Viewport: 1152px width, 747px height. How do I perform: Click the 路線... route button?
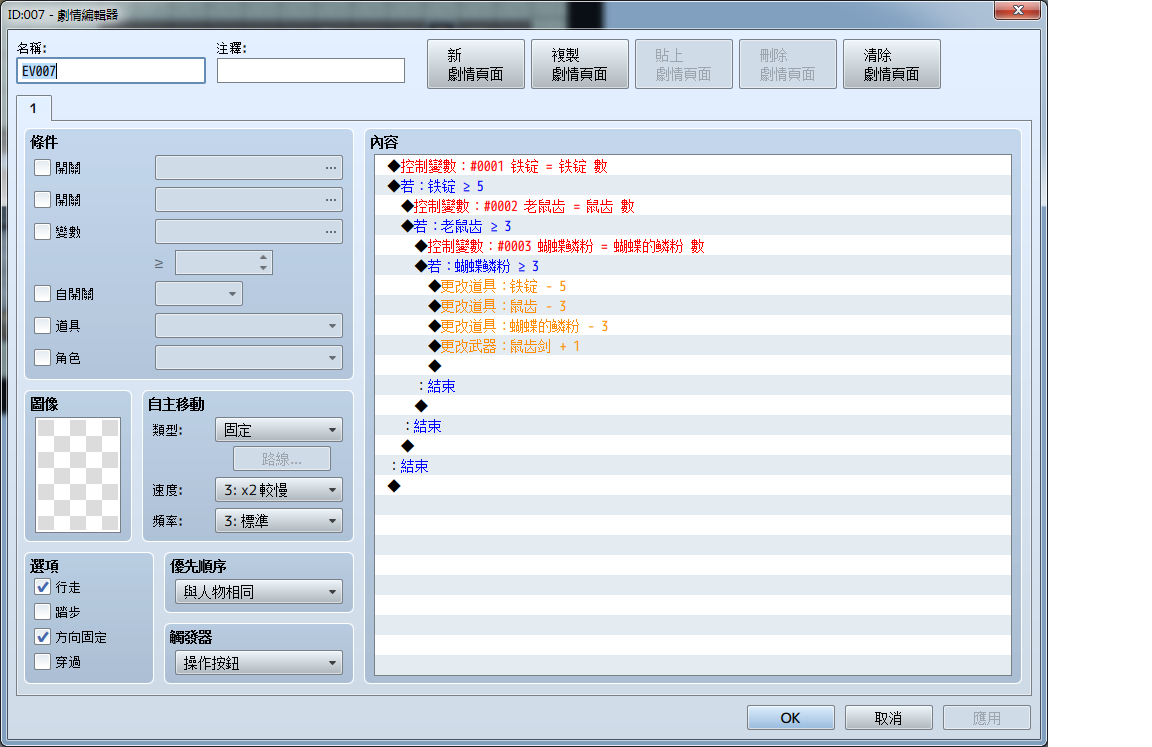[x=282, y=459]
